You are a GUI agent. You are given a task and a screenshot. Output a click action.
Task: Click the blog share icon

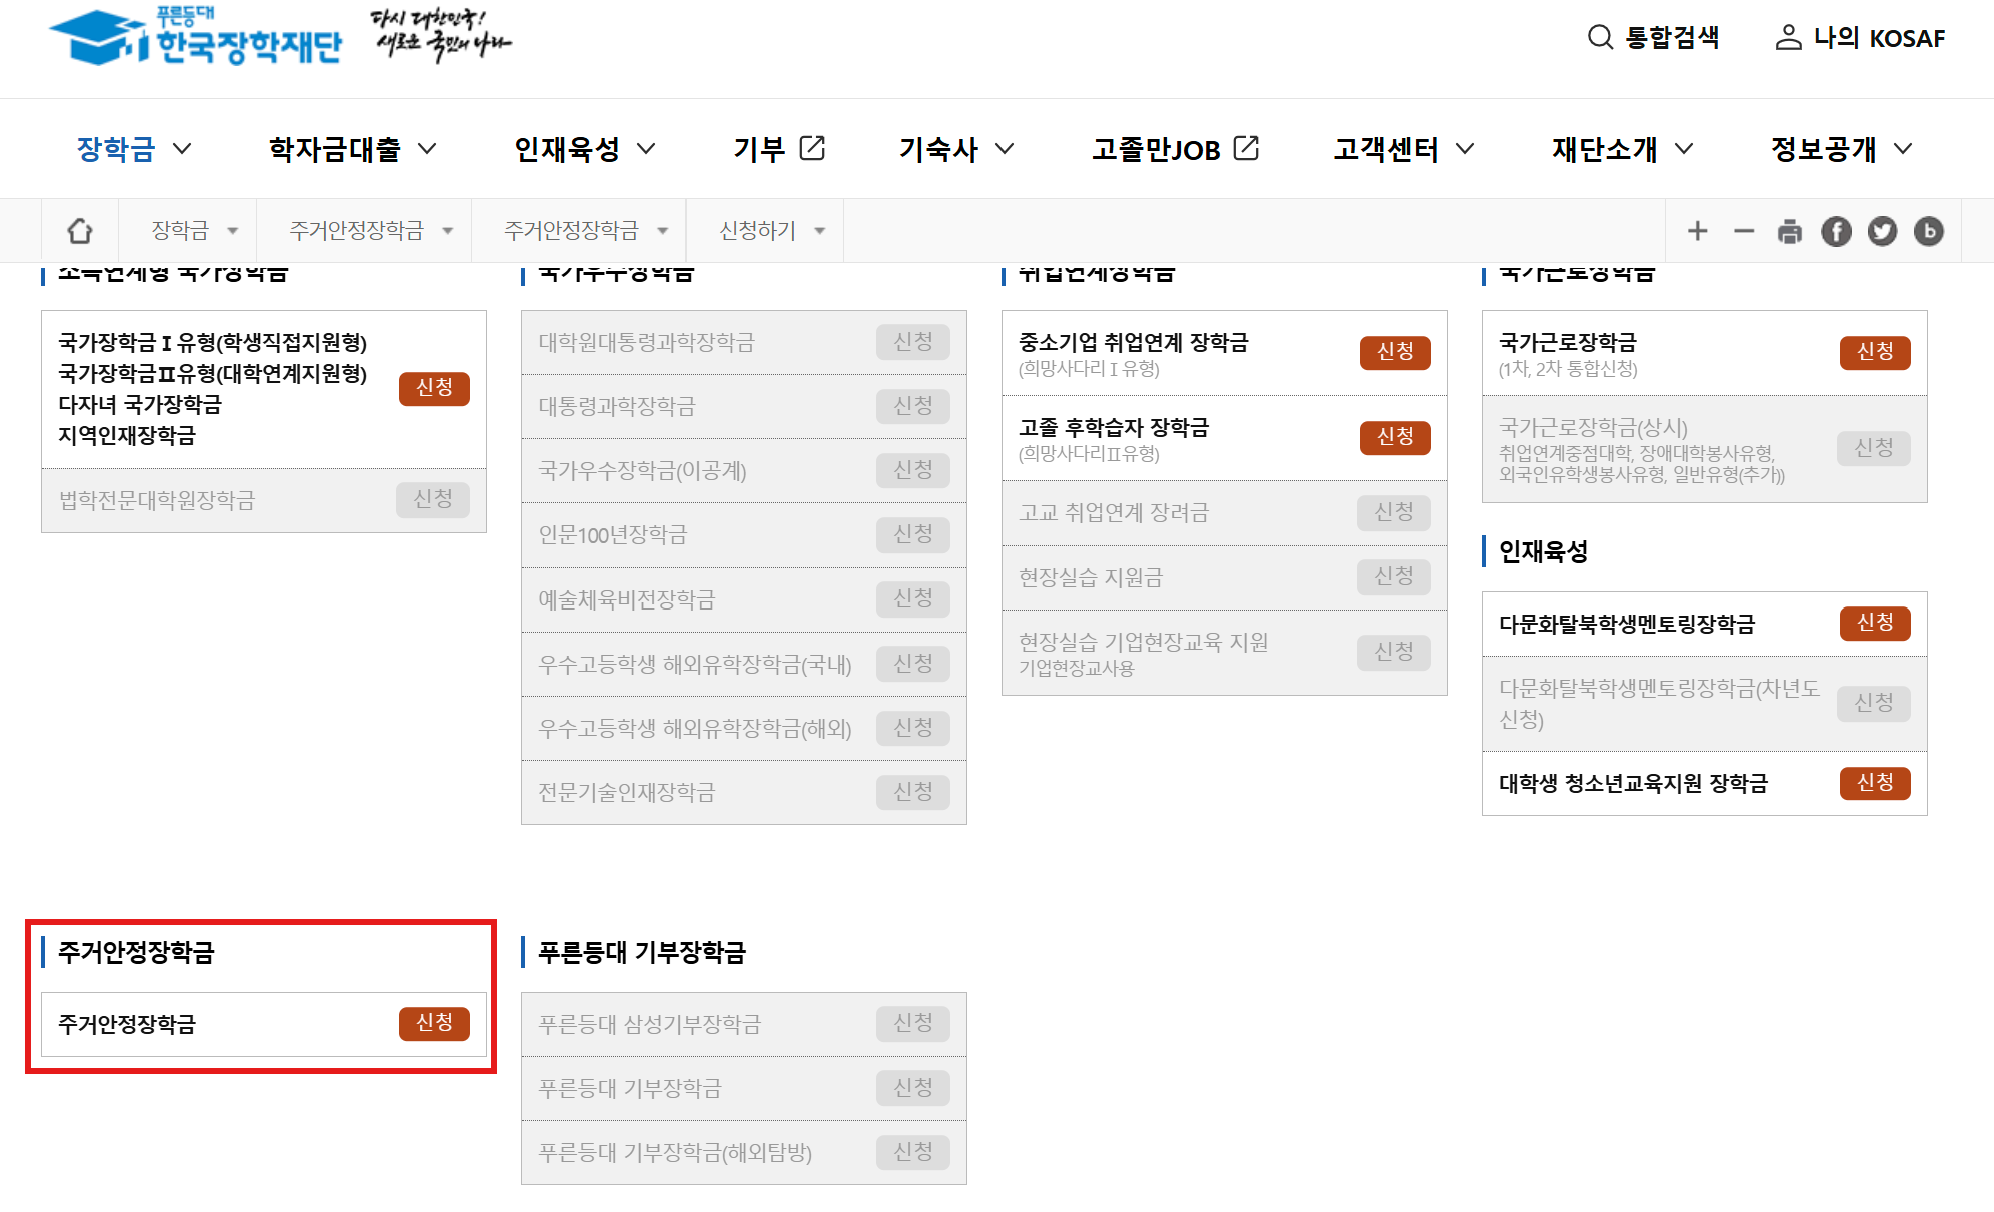pos(1929,231)
